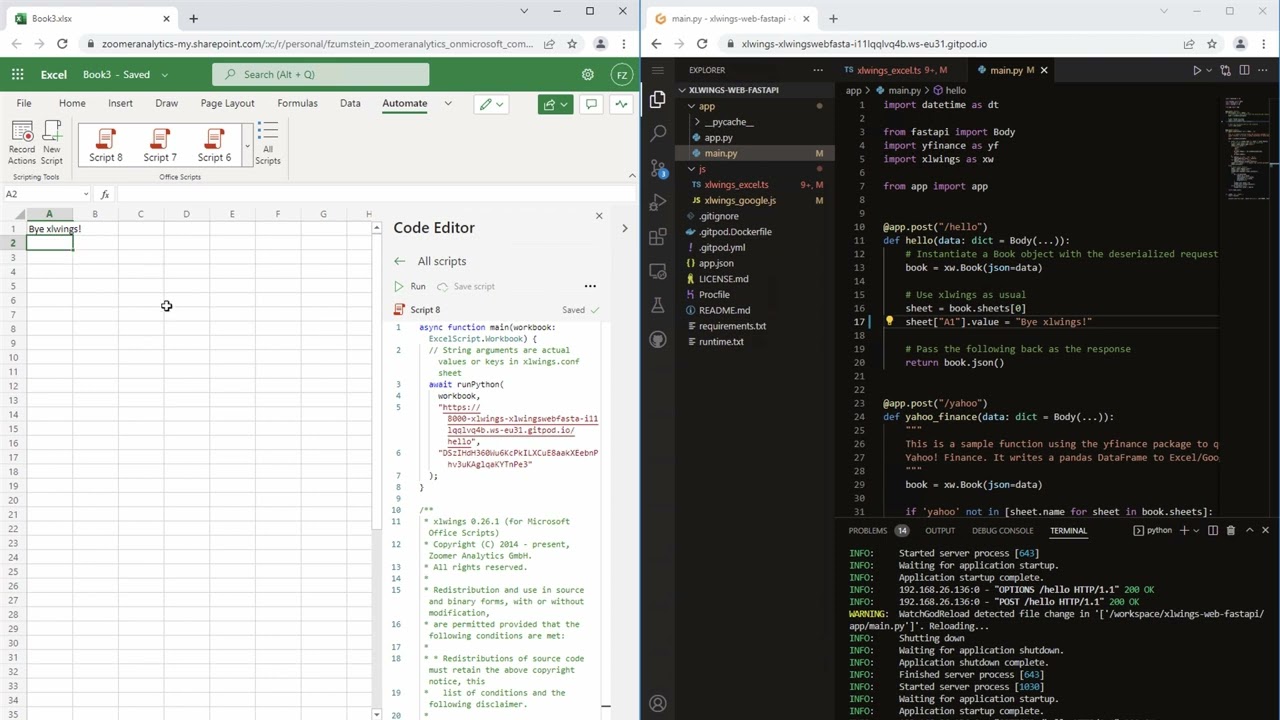Split the VS Code editor right
This screenshot has width=1280, height=720.
1244,70
